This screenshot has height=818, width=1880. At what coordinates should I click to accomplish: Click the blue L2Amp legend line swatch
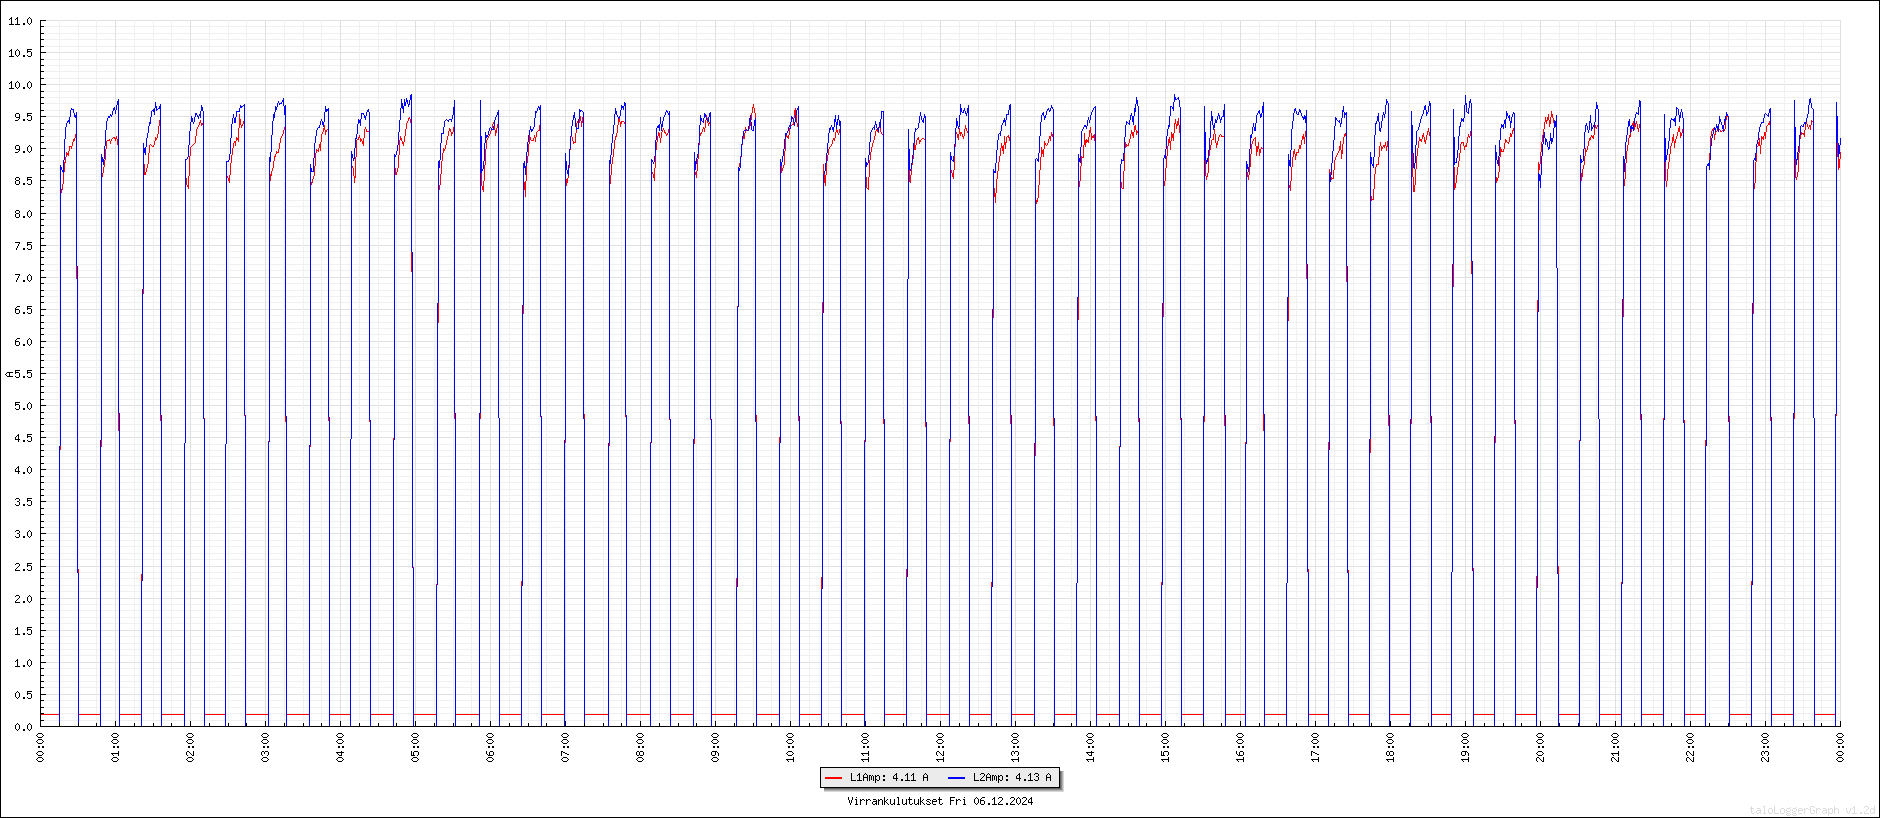tap(957, 778)
